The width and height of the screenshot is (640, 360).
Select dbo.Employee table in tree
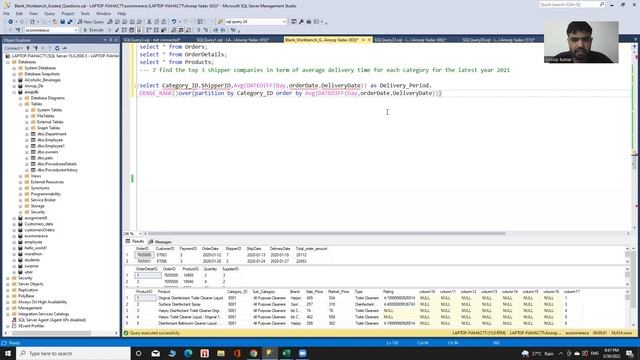[x=50, y=140]
